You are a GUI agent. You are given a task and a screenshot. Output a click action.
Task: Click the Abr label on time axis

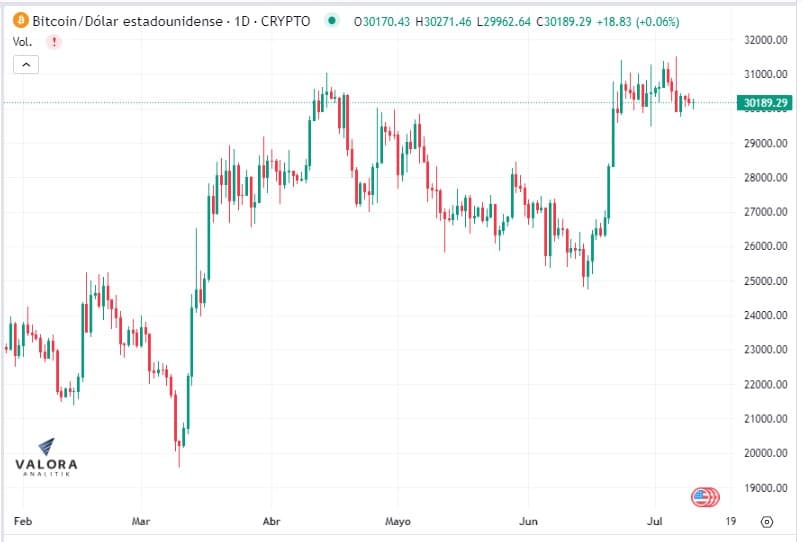272,521
